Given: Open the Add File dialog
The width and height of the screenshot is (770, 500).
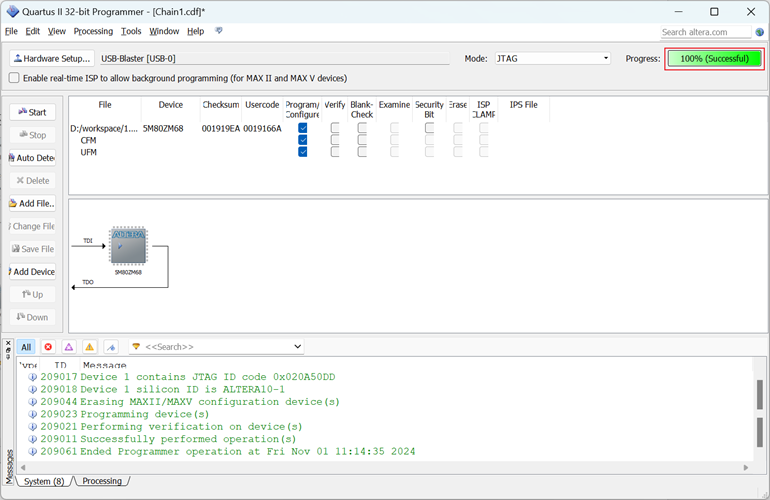Looking at the screenshot, I should [x=32, y=203].
